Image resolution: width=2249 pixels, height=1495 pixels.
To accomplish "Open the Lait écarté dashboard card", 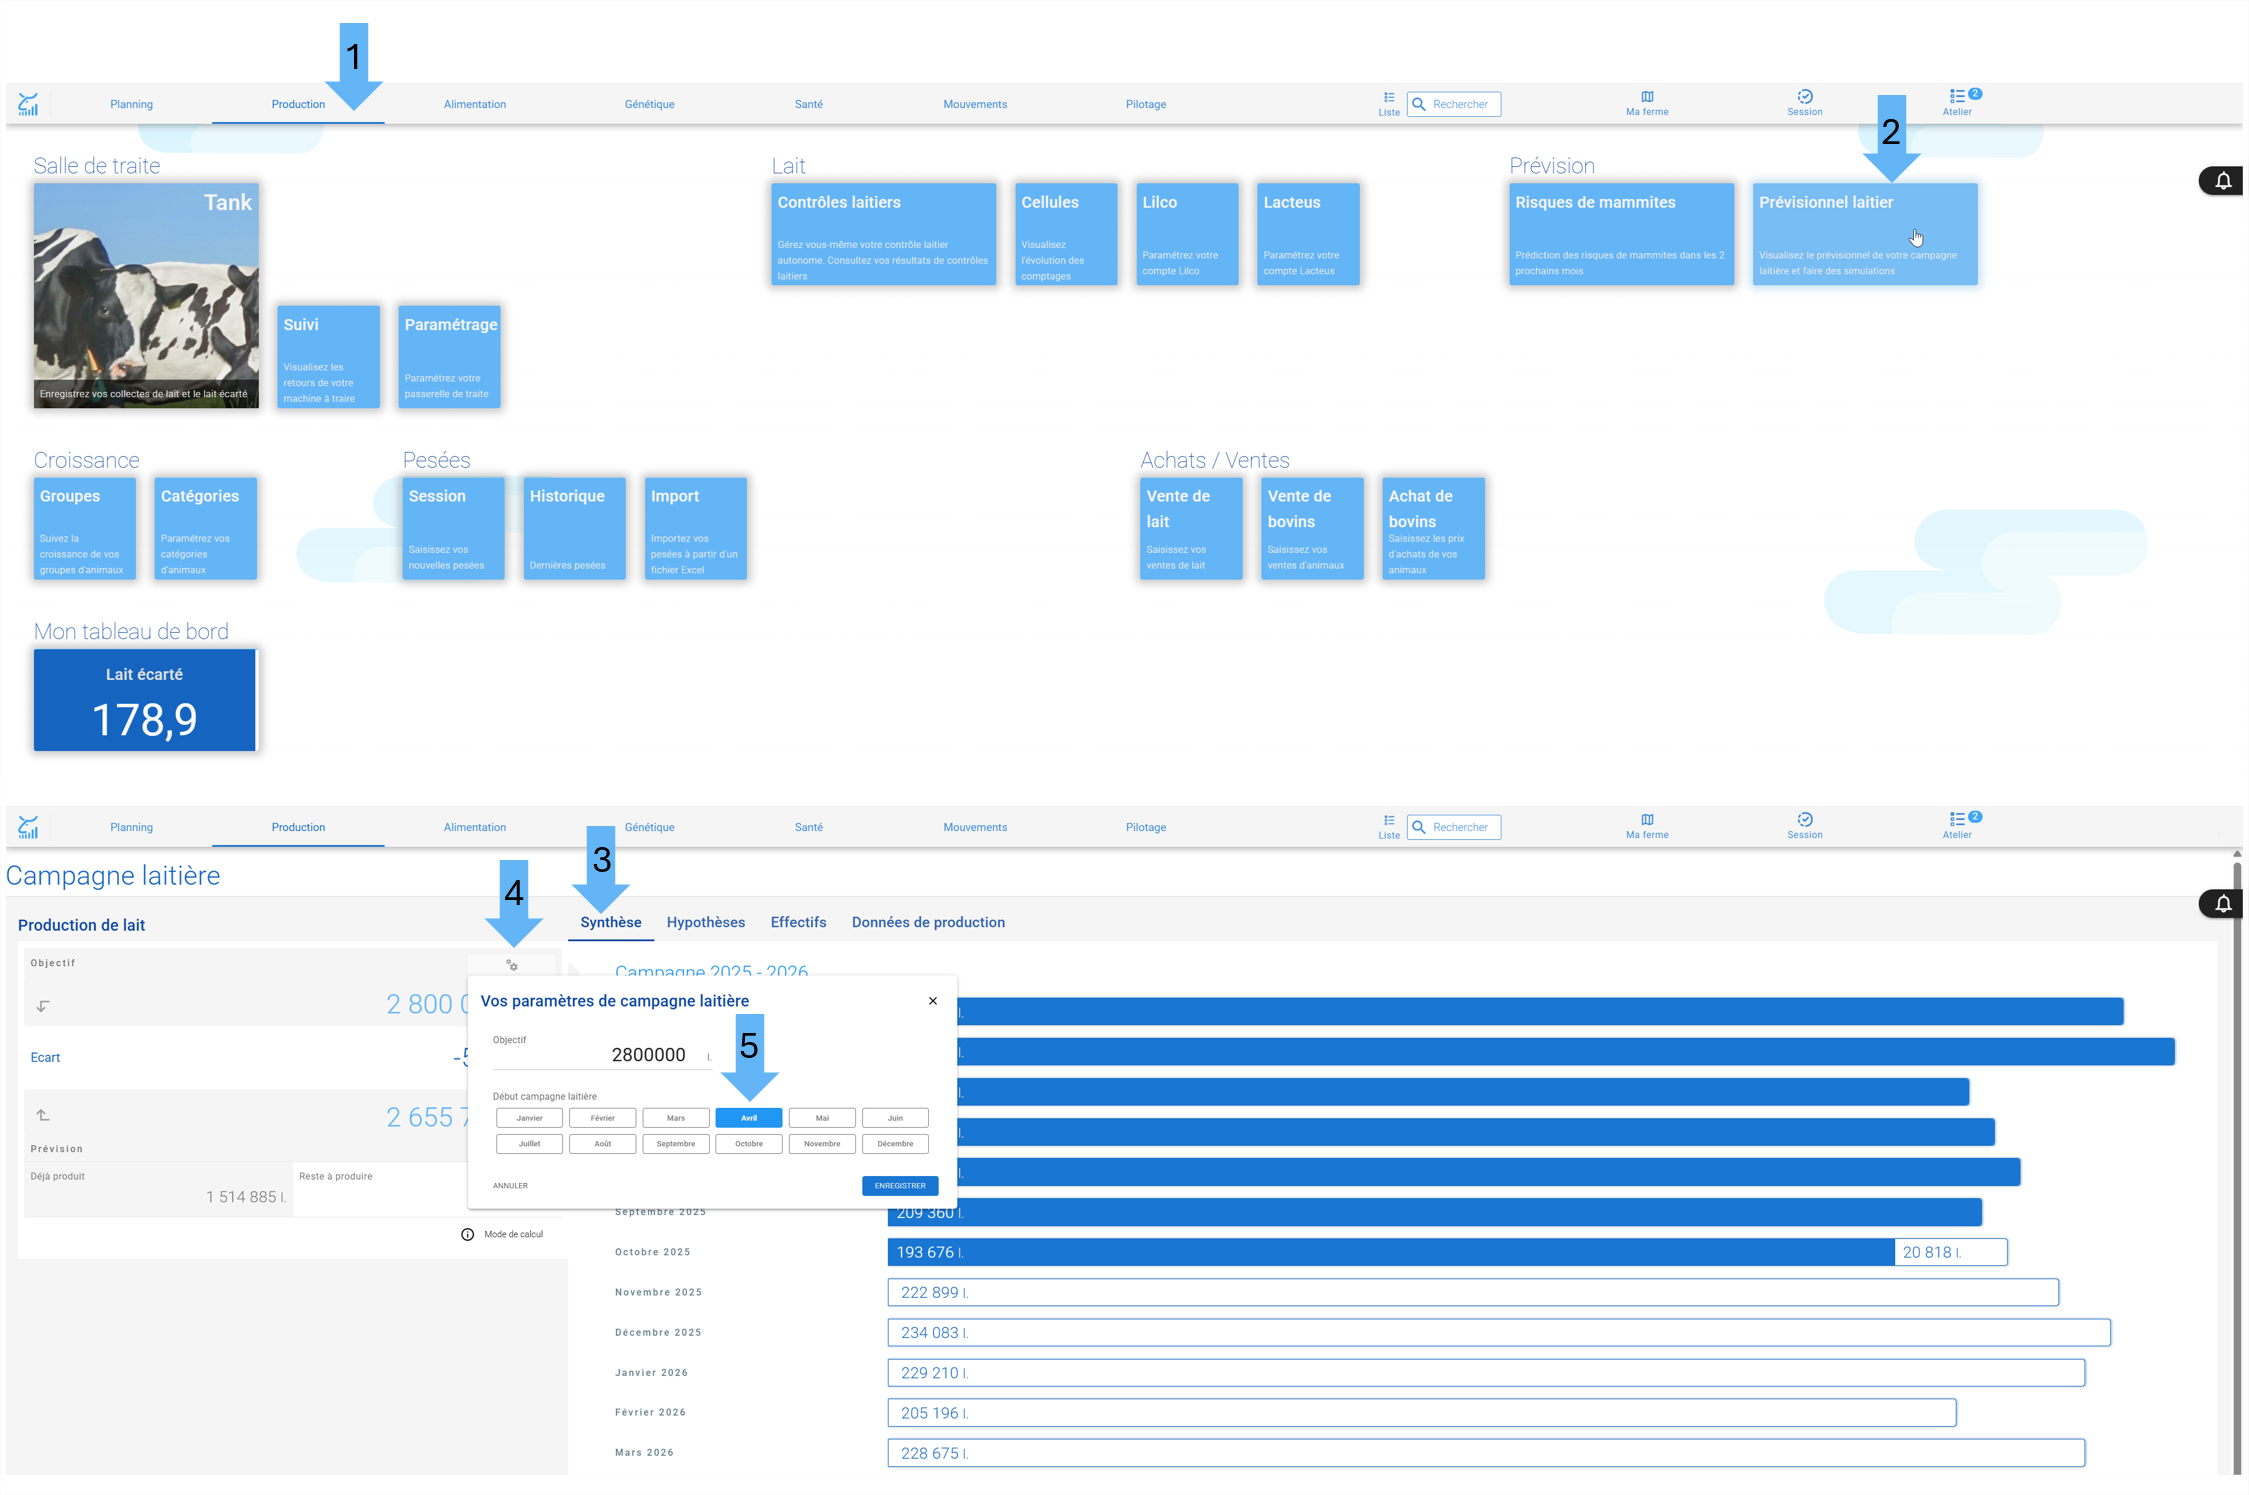I will [x=146, y=700].
